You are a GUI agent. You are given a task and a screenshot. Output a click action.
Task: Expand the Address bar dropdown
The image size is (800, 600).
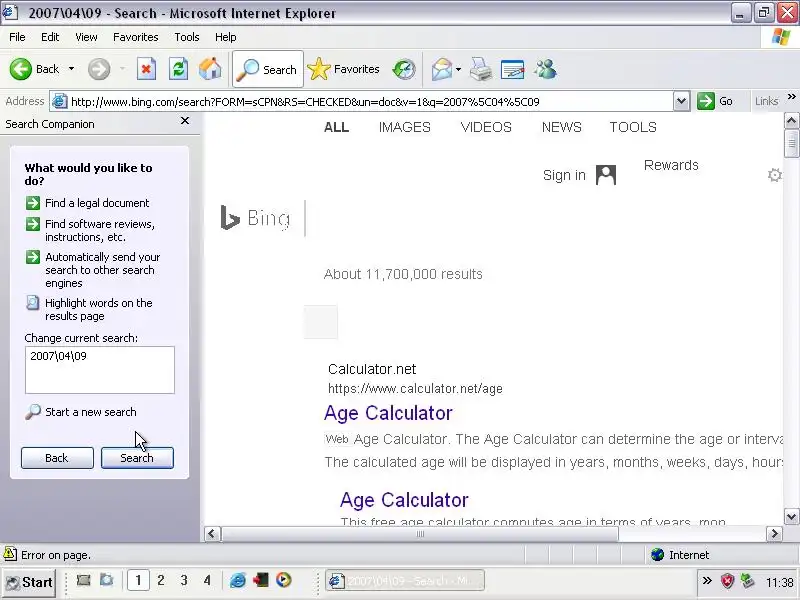pyautogui.click(x=682, y=101)
